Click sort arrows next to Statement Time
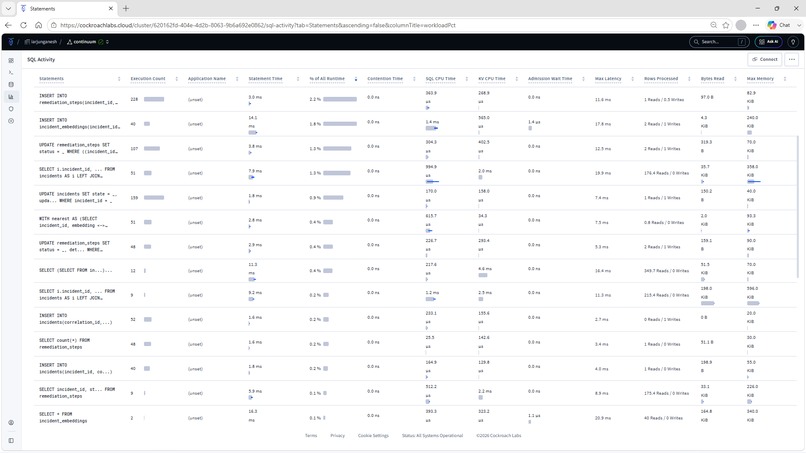Viewport: 806px width, 453px height. click(298, 79)
